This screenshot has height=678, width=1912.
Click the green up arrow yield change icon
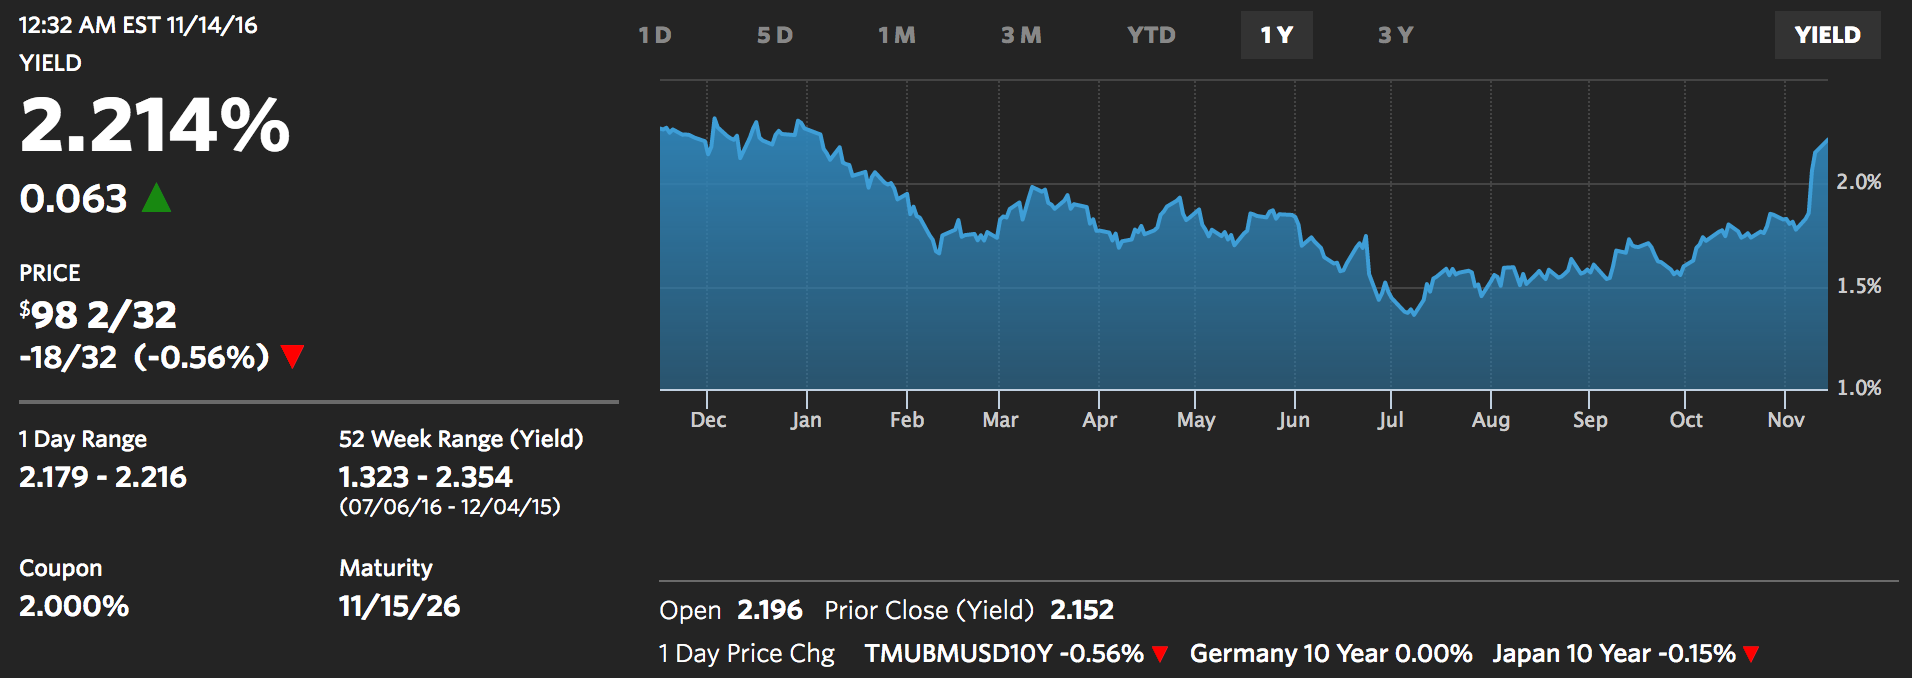(156, 199)
